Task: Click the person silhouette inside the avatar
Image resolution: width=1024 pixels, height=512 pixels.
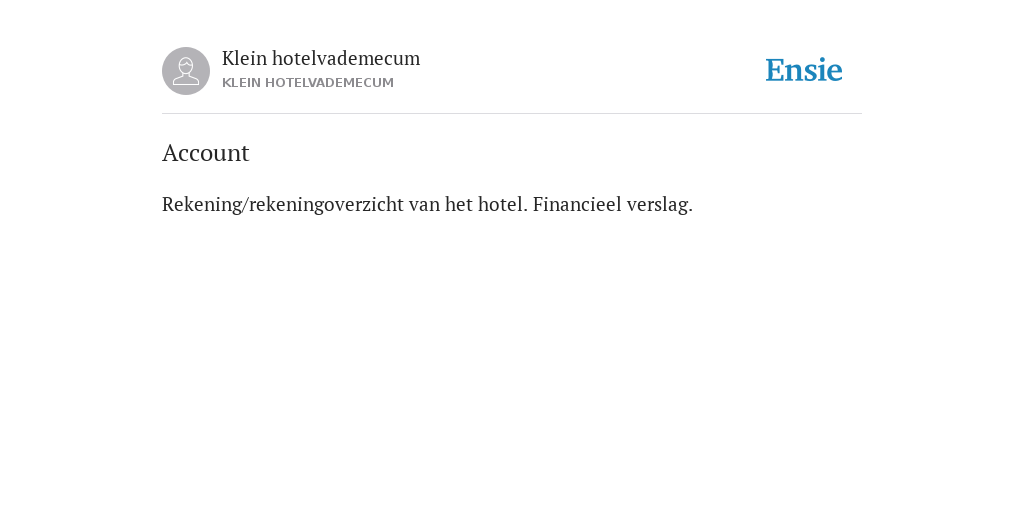Action: (x=186, y=71)
